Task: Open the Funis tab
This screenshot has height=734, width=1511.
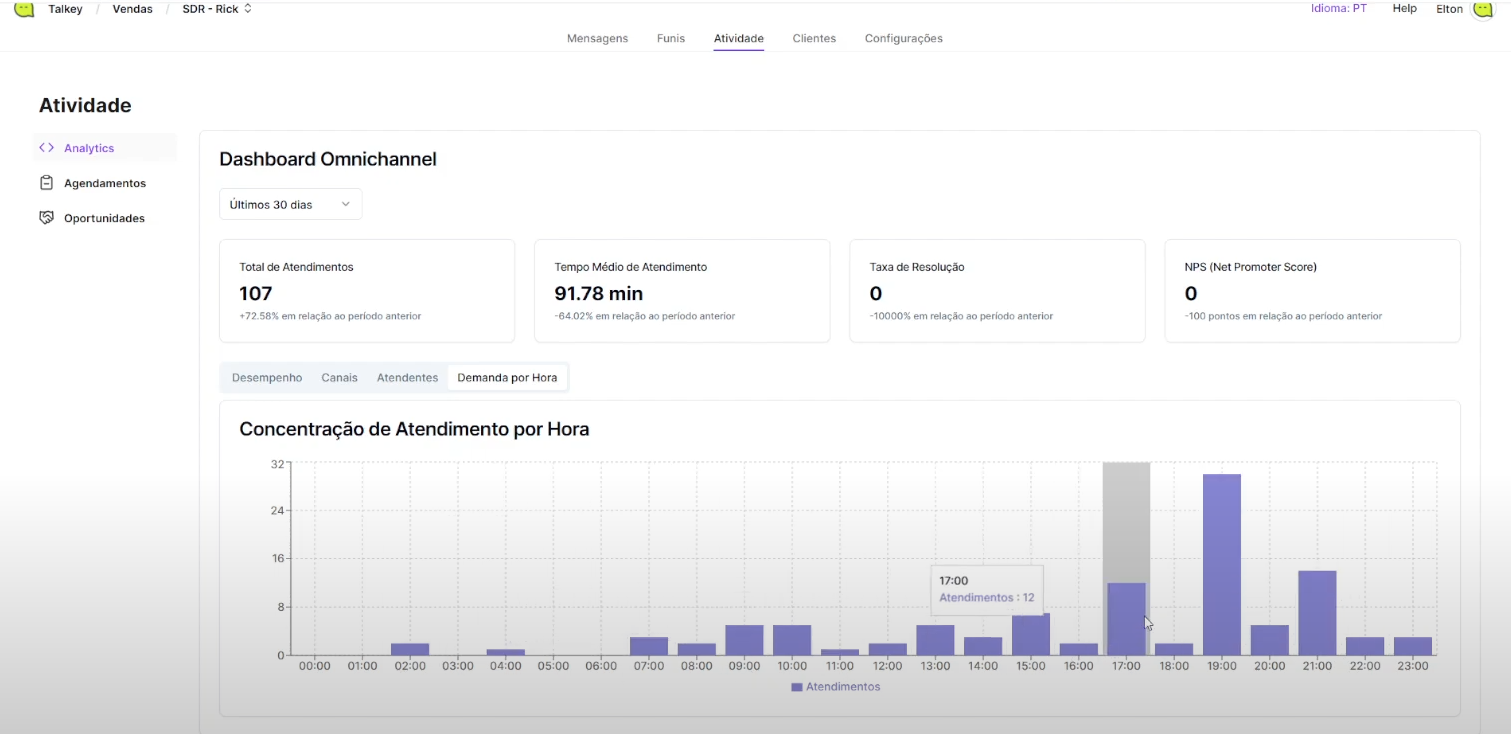Action: (x=671, y=38)
